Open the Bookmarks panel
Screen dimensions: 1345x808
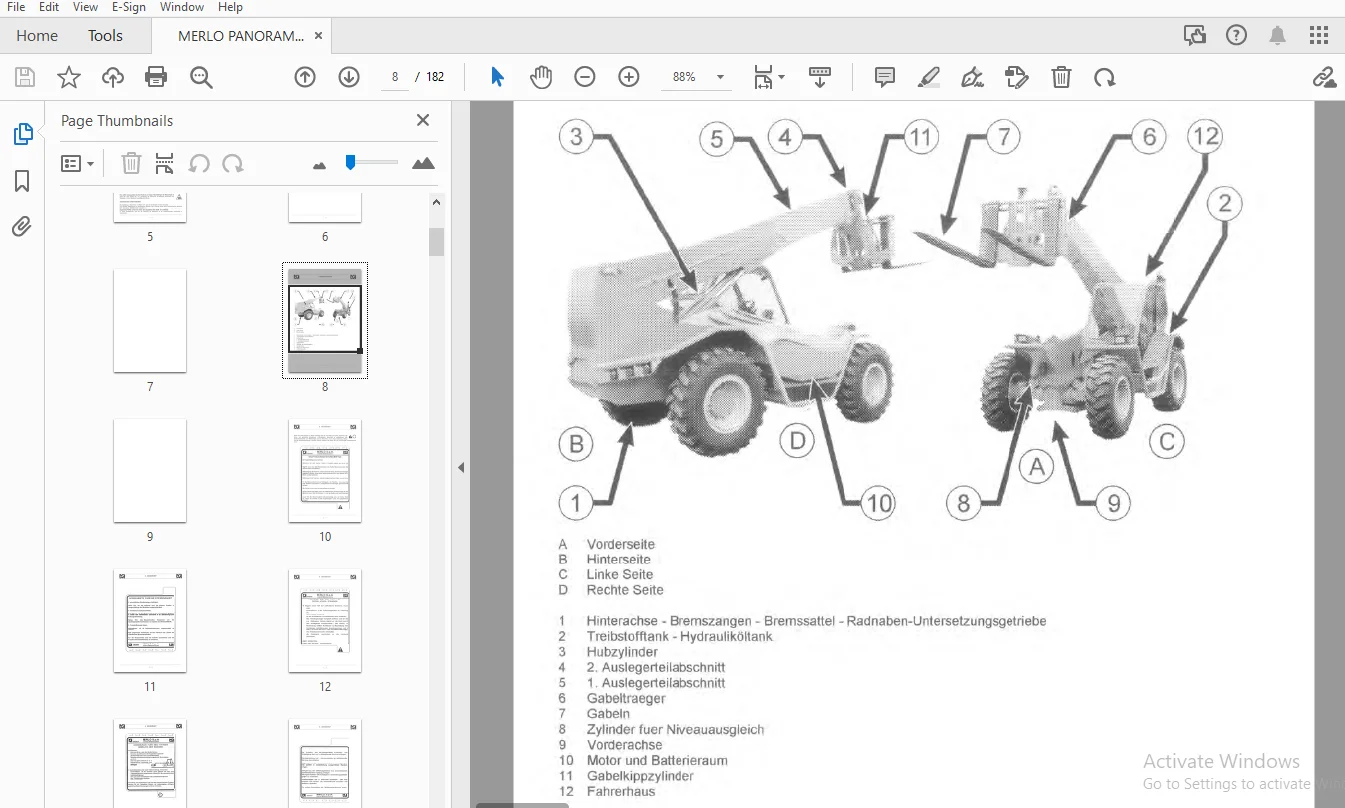click(x=22, y=181)
